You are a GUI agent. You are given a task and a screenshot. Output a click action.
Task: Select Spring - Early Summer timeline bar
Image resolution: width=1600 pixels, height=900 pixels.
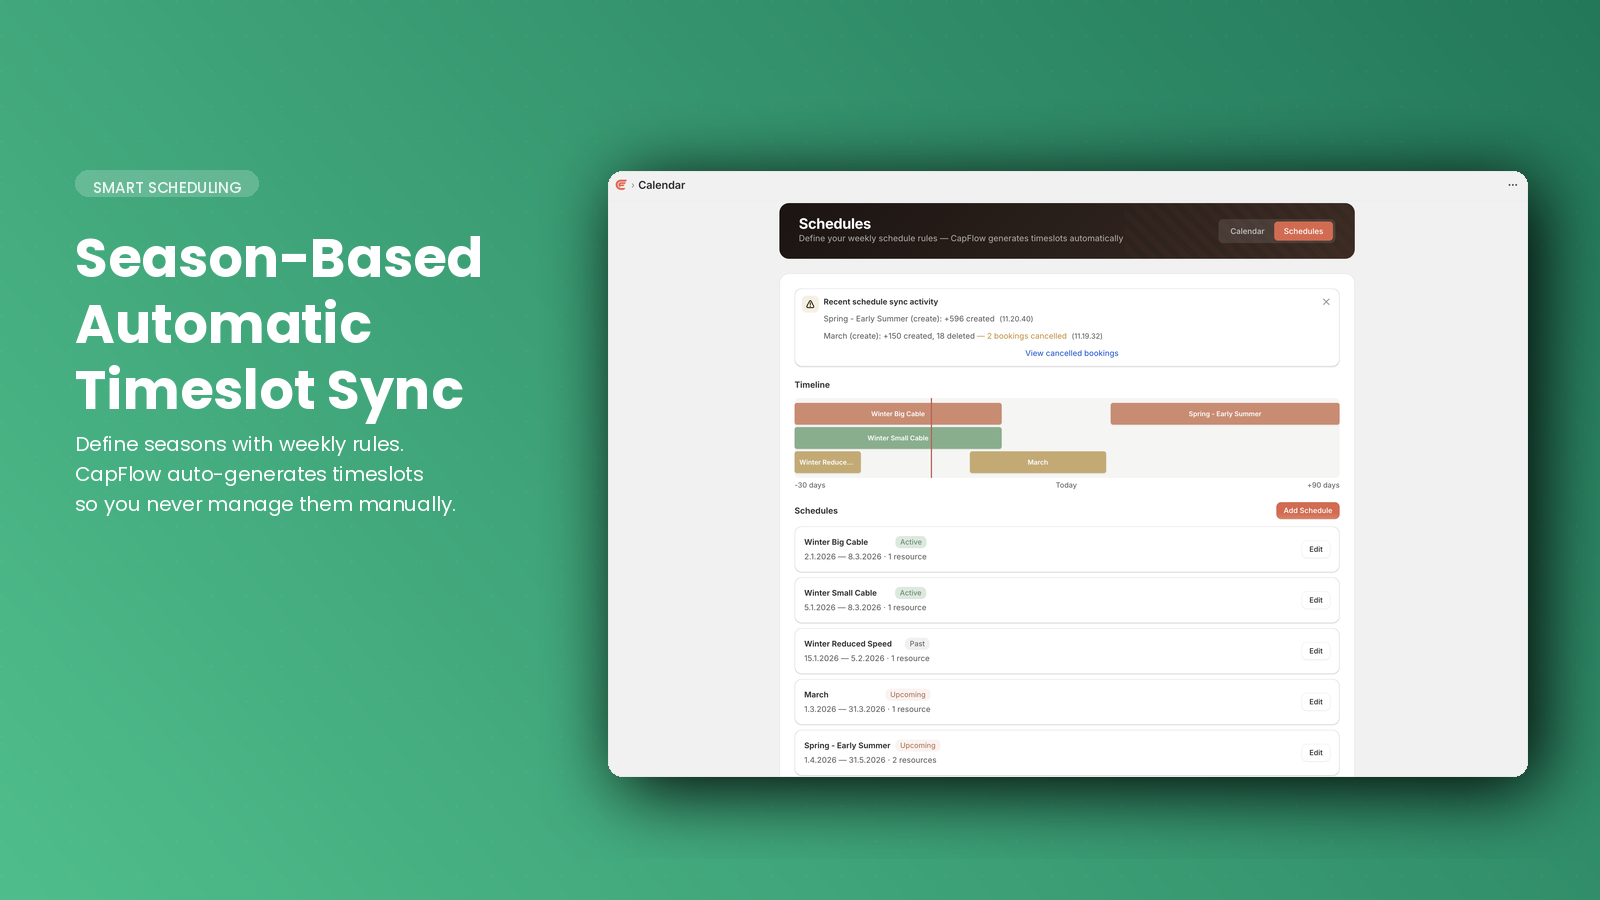coord(1224,414)
